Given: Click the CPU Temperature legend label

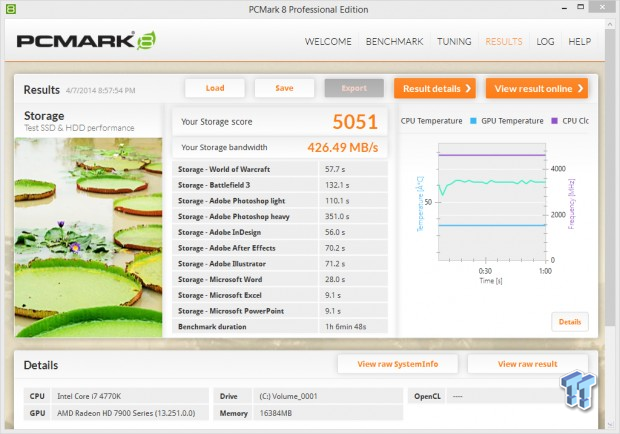Looking at the screenshot, I should click(x=431, y=121).
